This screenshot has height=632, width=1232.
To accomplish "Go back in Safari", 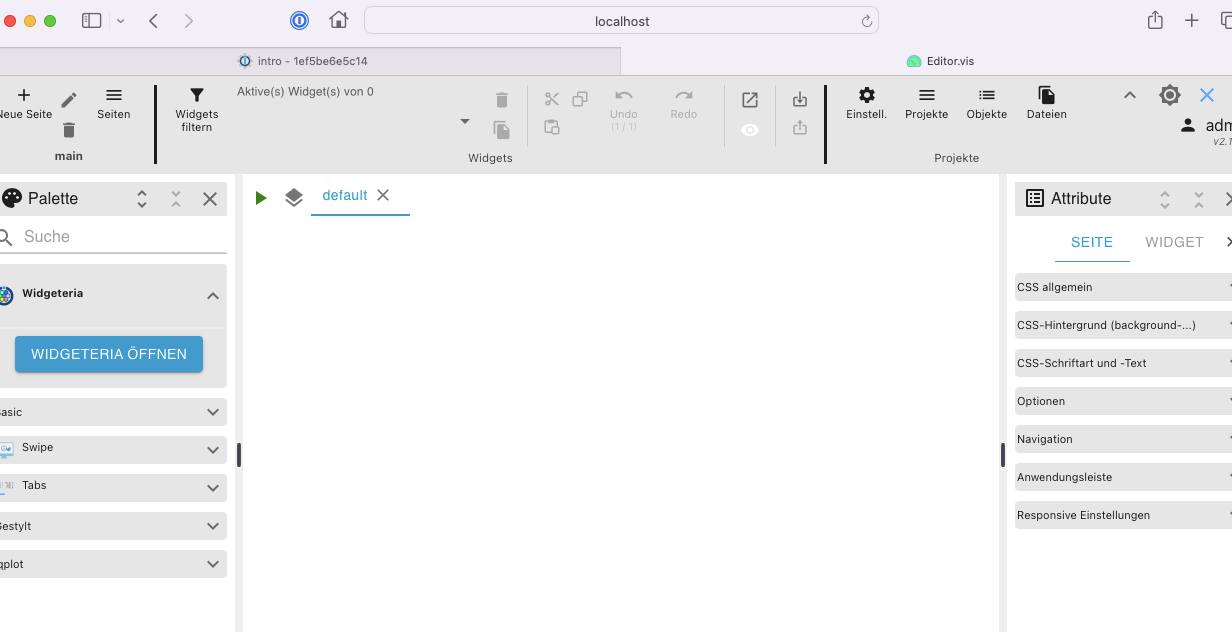I will (x=153, y=20).
